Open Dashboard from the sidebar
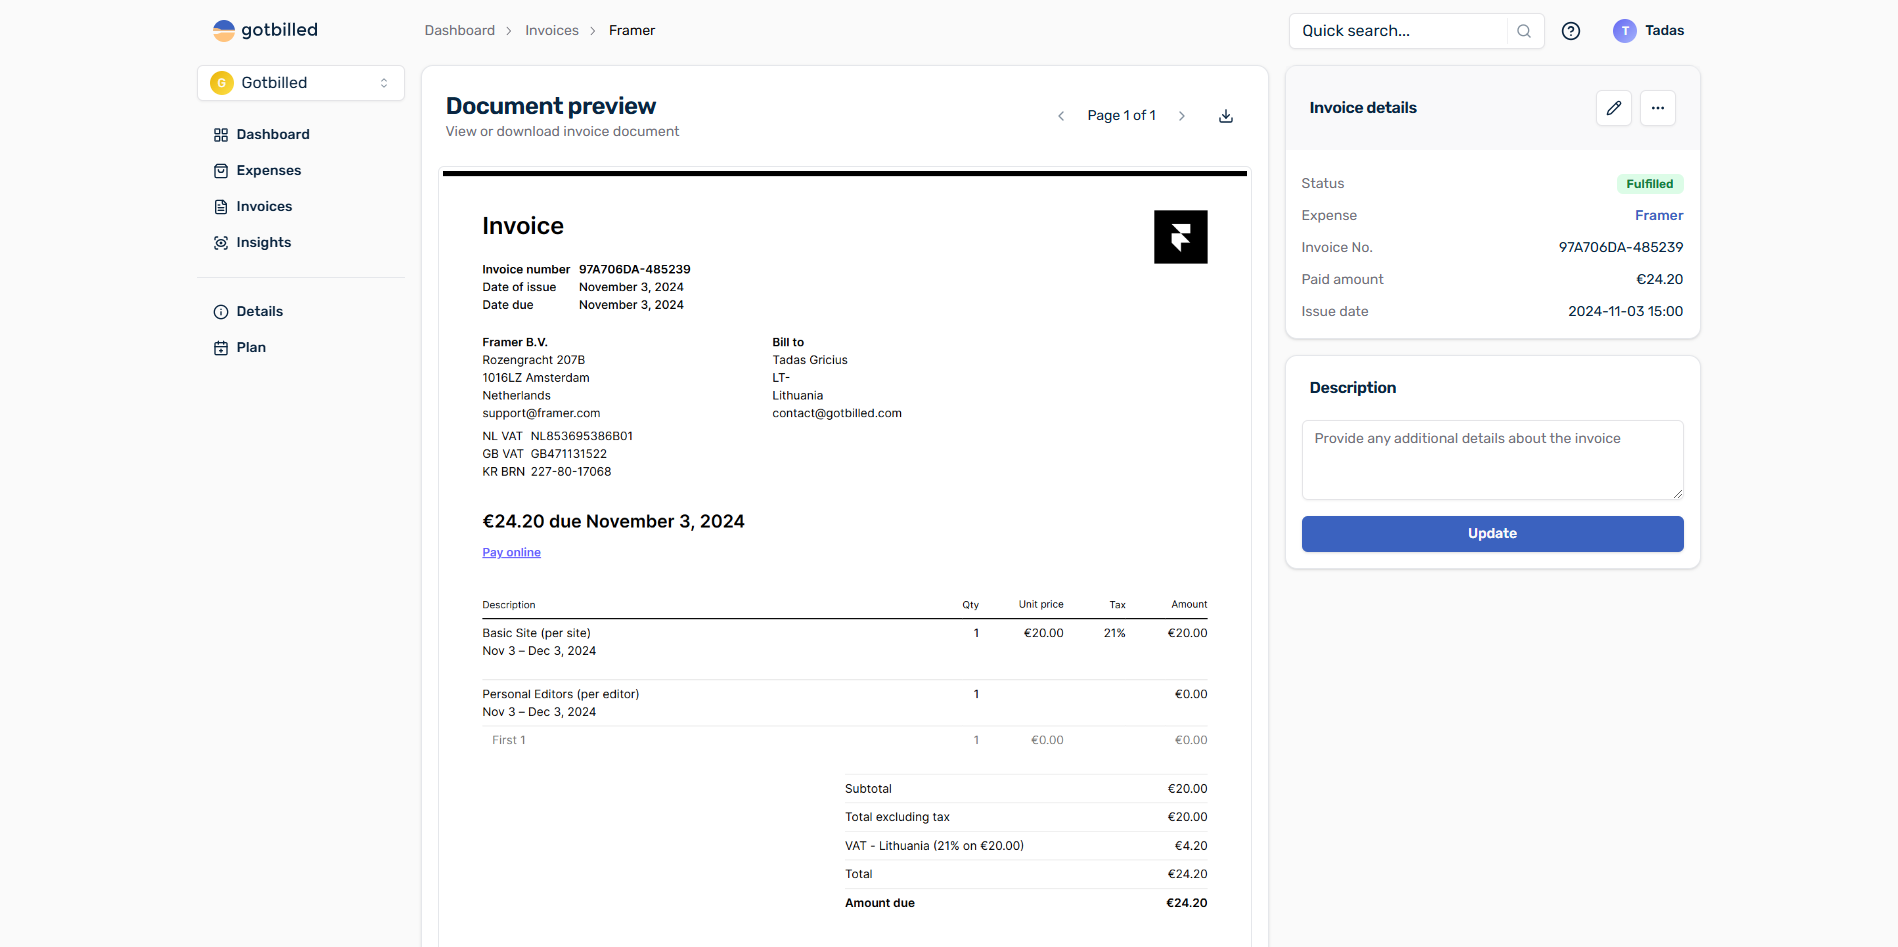 pyautogui.click(x=272, y=134)
